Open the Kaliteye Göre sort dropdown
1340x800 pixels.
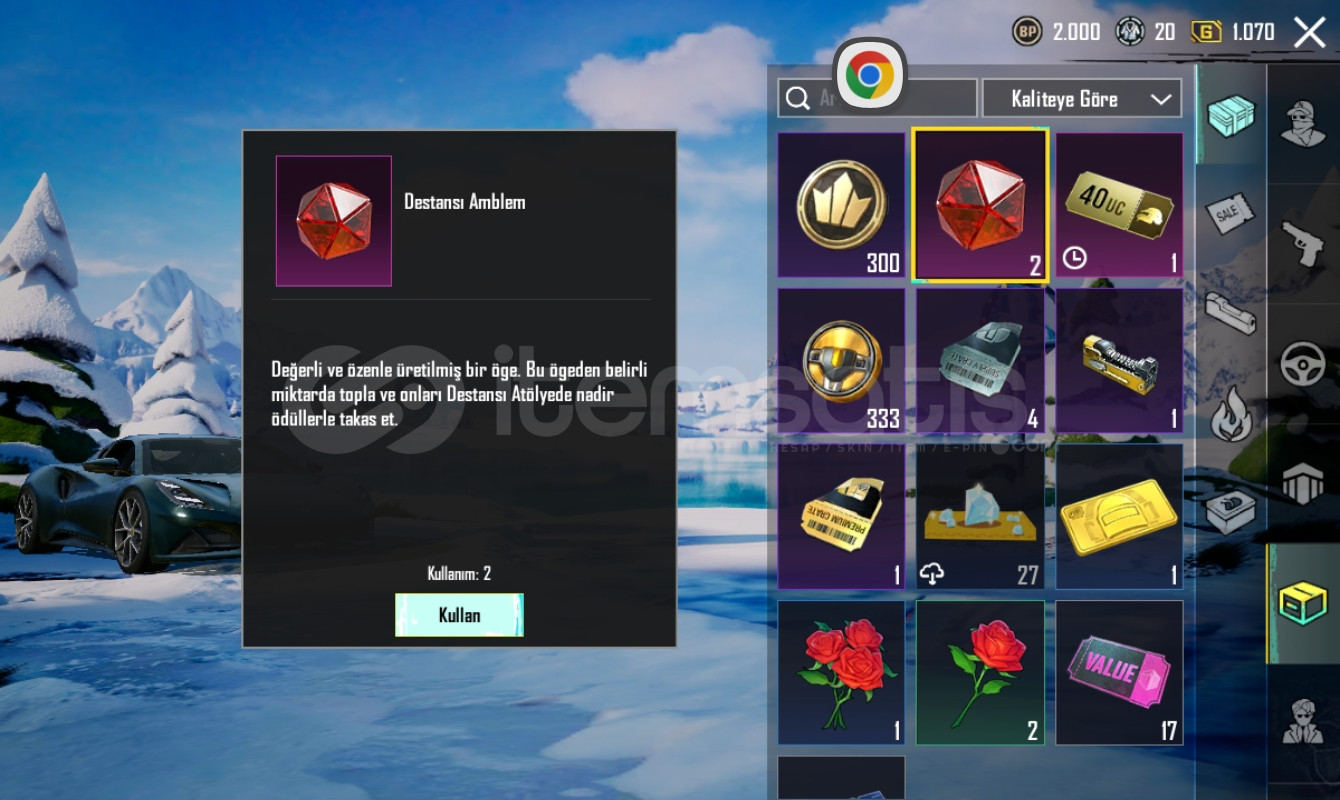point(1082,98)
